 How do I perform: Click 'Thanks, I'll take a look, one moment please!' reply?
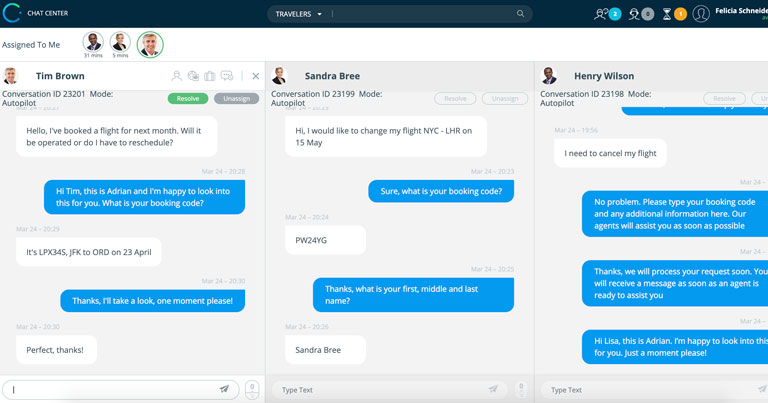point(152,301)
